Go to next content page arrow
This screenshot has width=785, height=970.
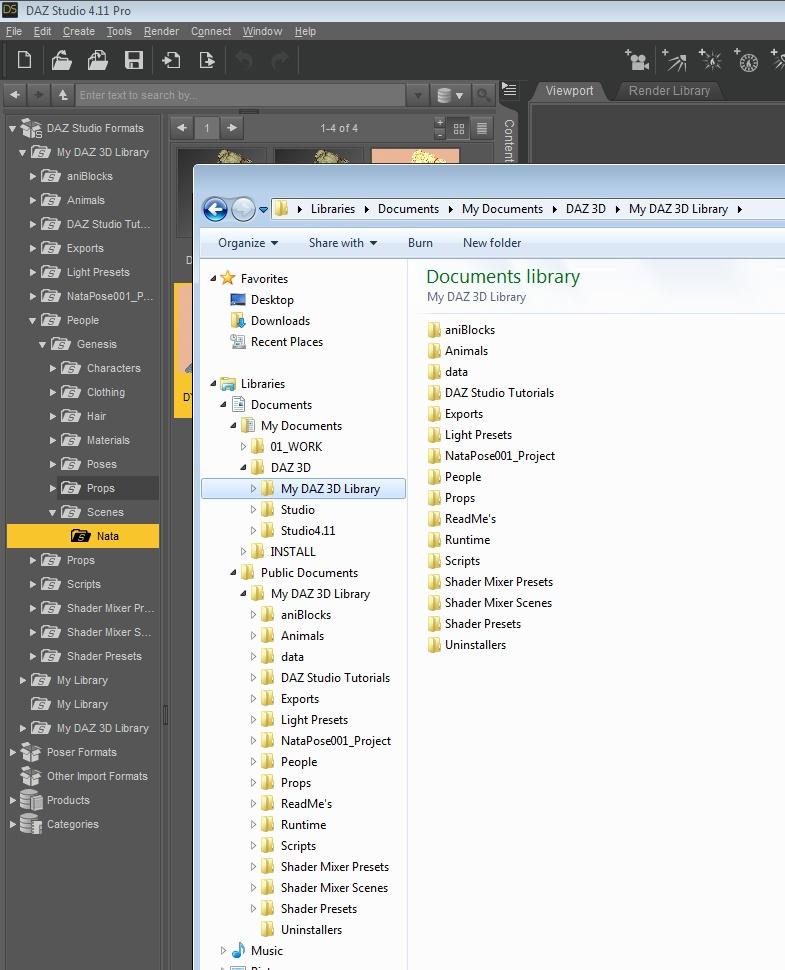(232, 128)
